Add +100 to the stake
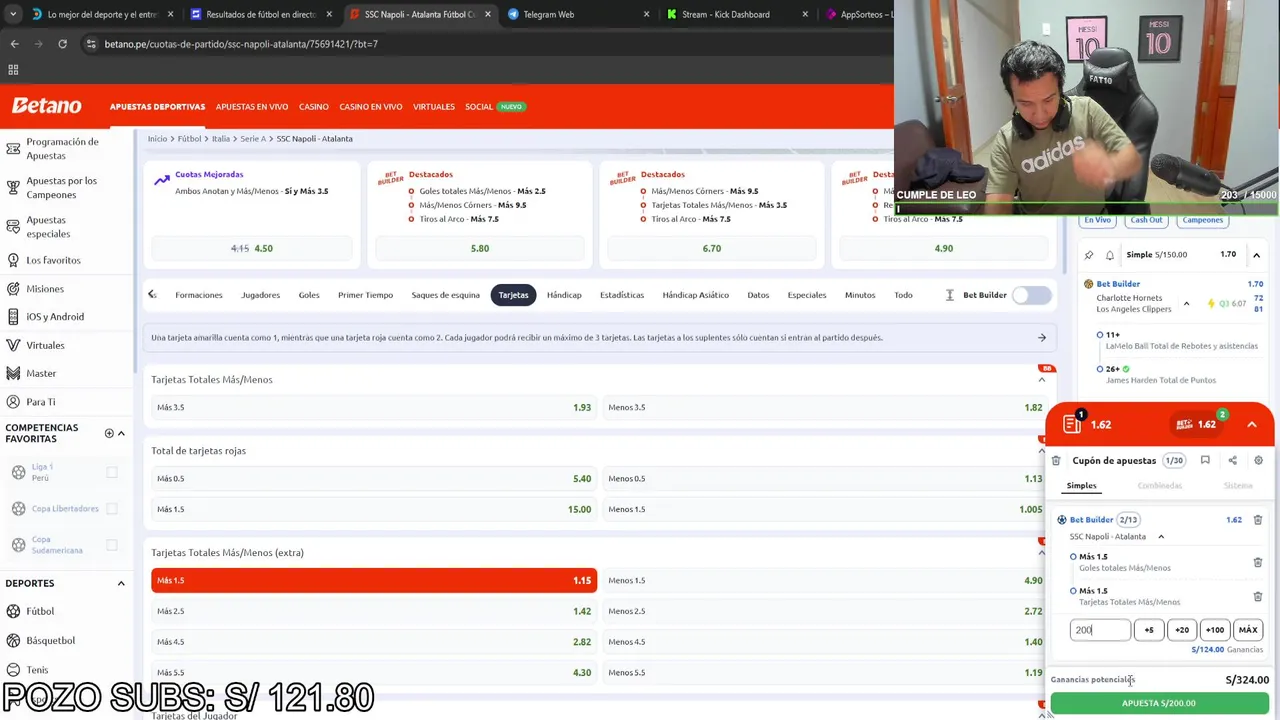 [x=1215, y=630]
